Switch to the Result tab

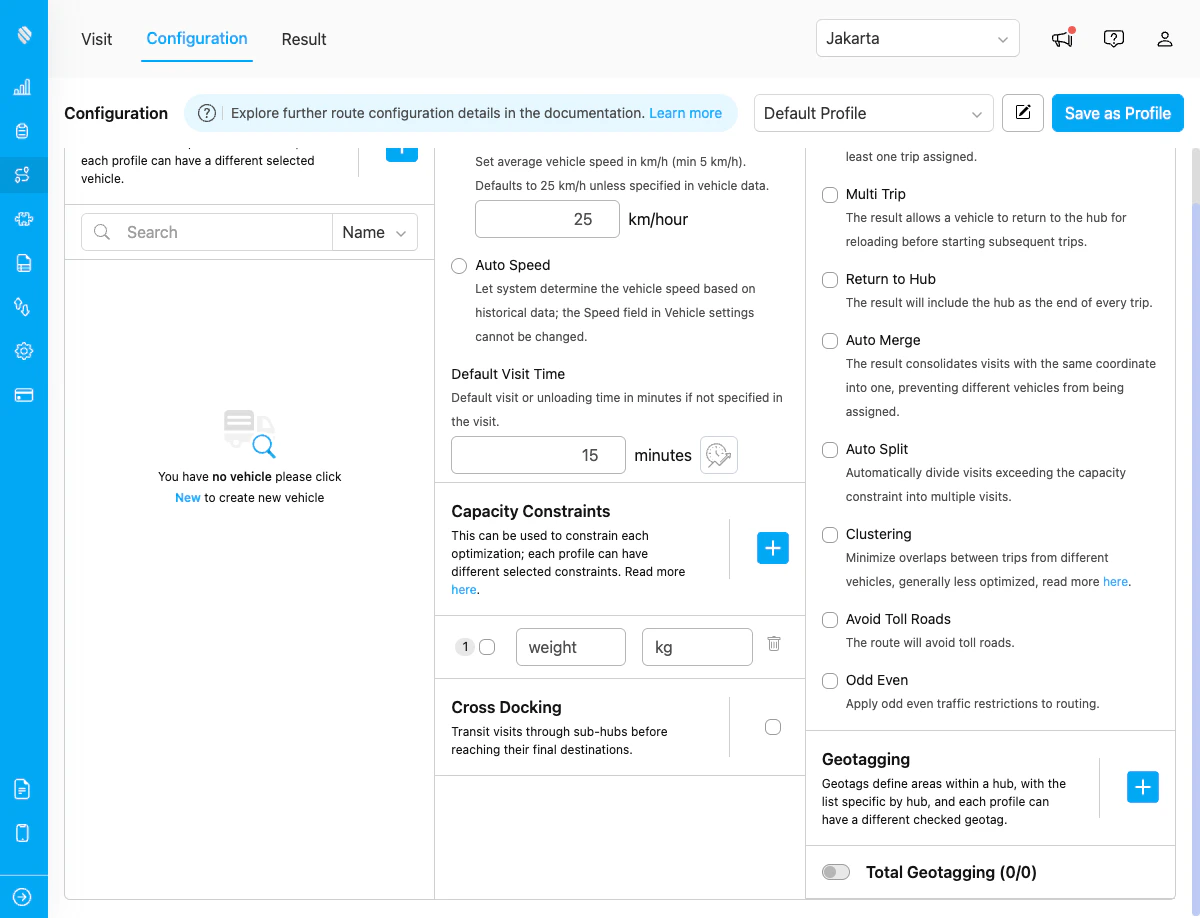coord(303,39)
